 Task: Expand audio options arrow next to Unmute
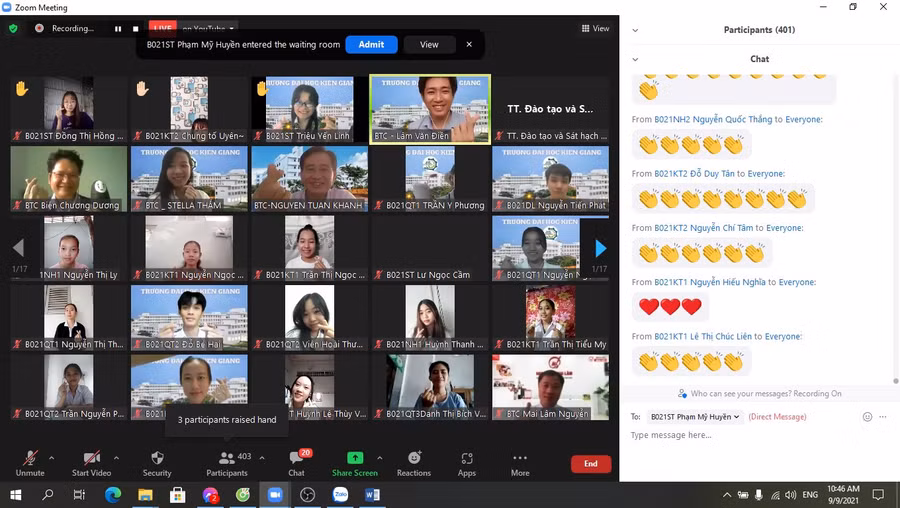click(52, 458)
